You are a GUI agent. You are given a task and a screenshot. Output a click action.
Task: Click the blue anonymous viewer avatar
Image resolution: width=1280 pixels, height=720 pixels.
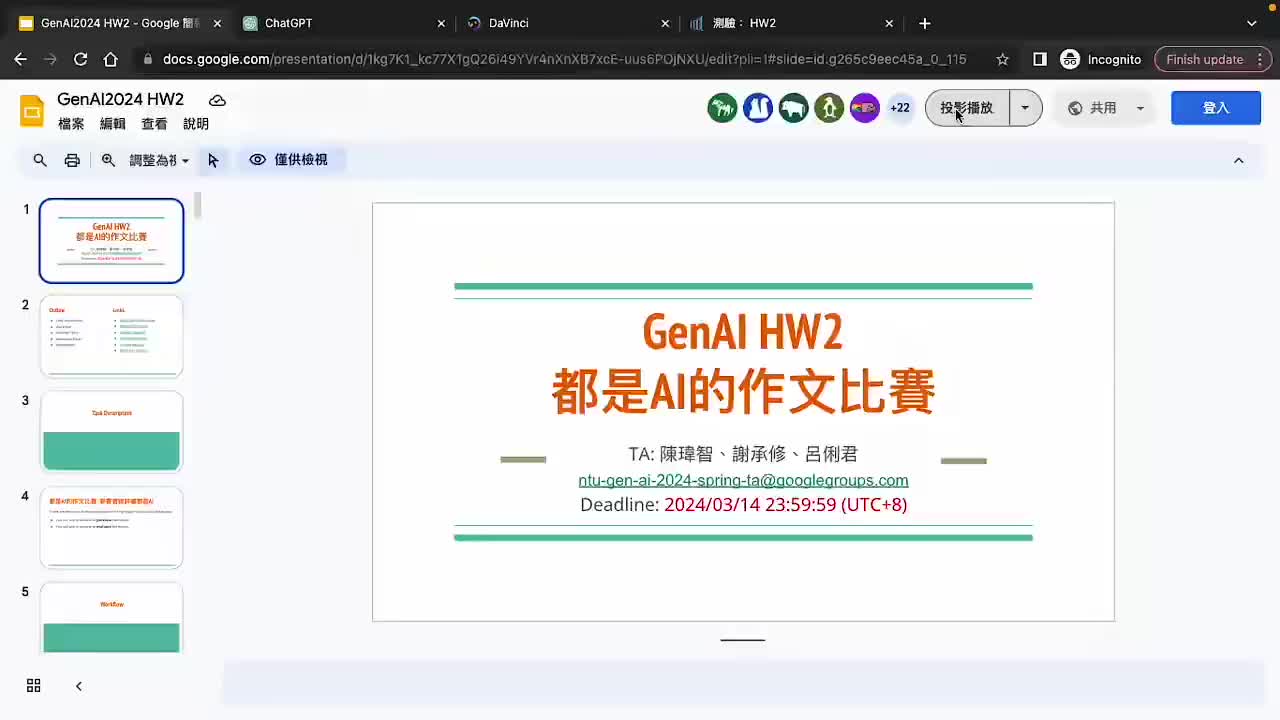(x=758, y=108)
